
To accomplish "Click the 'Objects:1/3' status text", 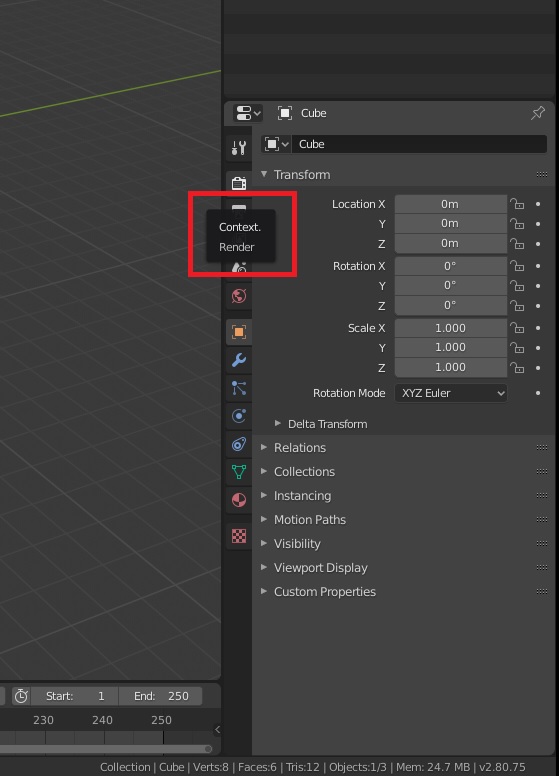I will point(358,767).
